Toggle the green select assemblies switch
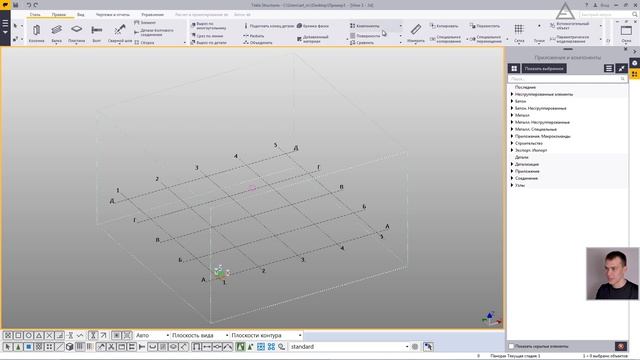 point(240,347)
